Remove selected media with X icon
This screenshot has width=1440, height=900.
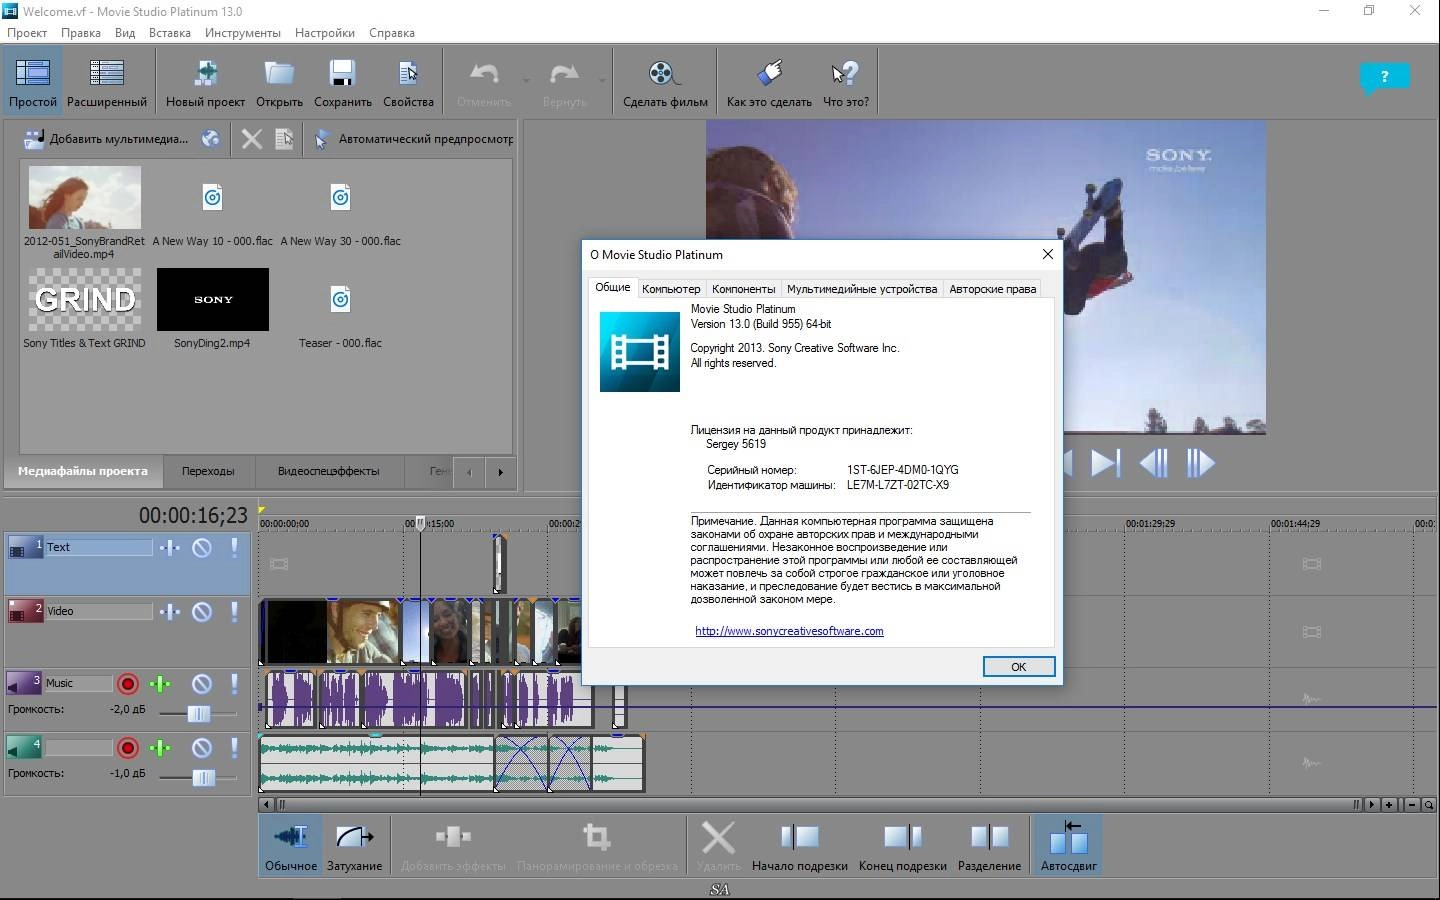[252, 139]
